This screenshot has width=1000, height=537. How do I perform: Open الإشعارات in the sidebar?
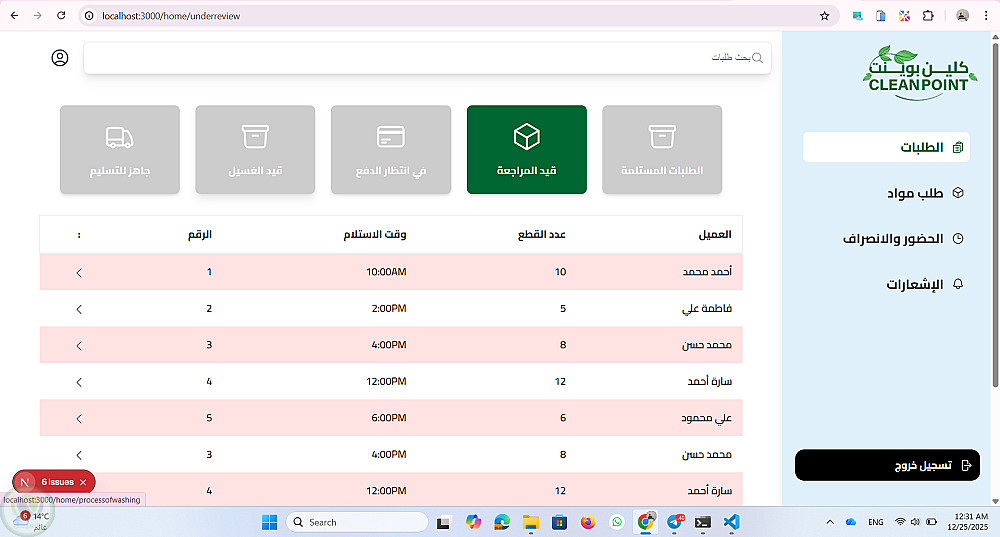tap(924, 284)
